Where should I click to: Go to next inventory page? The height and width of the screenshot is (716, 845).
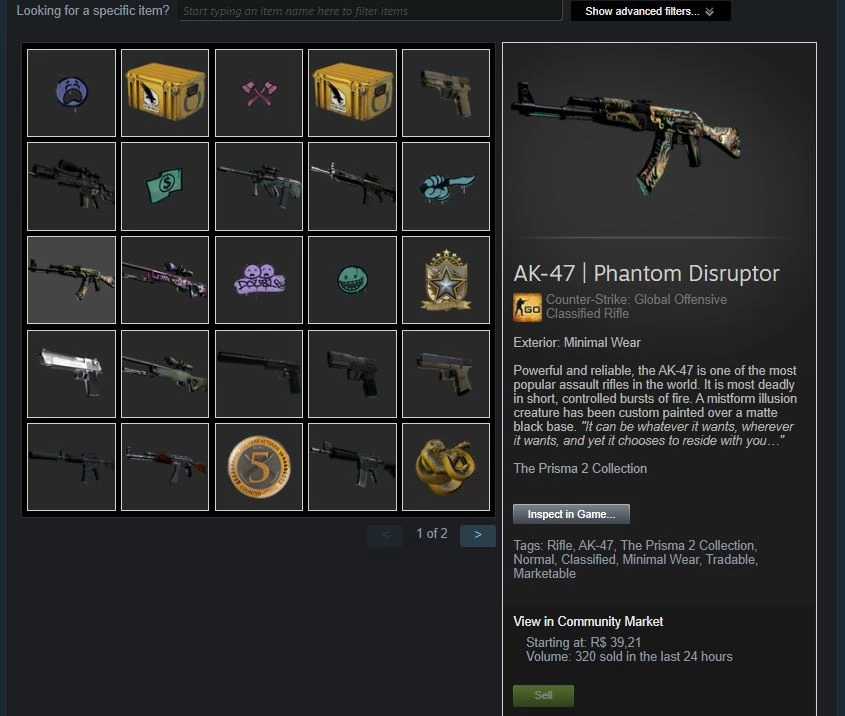tap(477, 535)
